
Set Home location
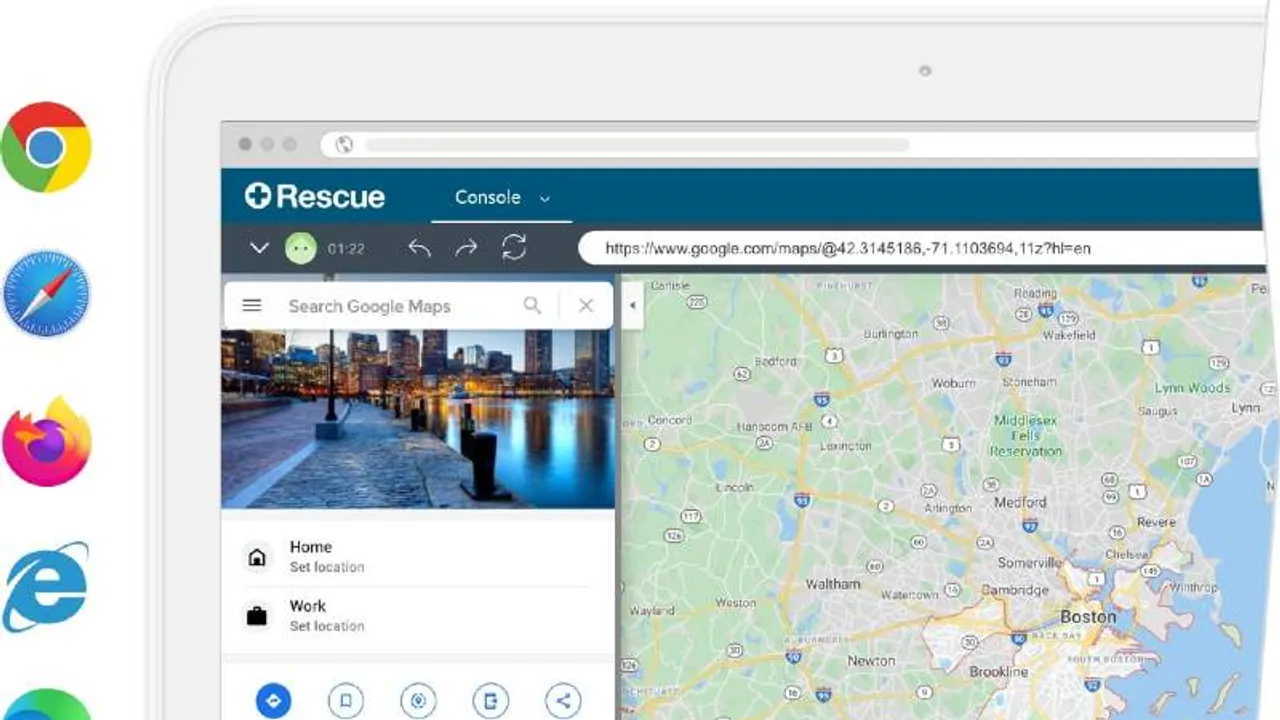tap(418, 557)
